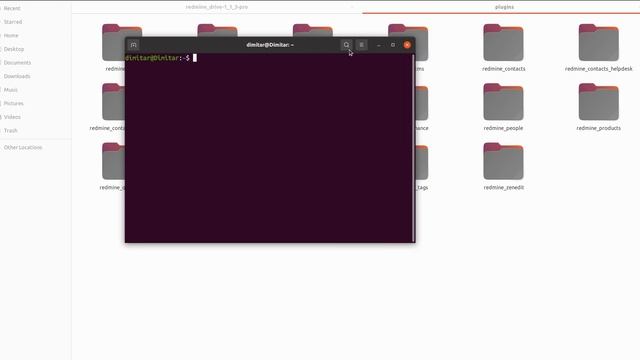Open the redmine_contacts_helpdesk folder icon
The width and height of the screenshot is (640, 360).
pos(598,42)
